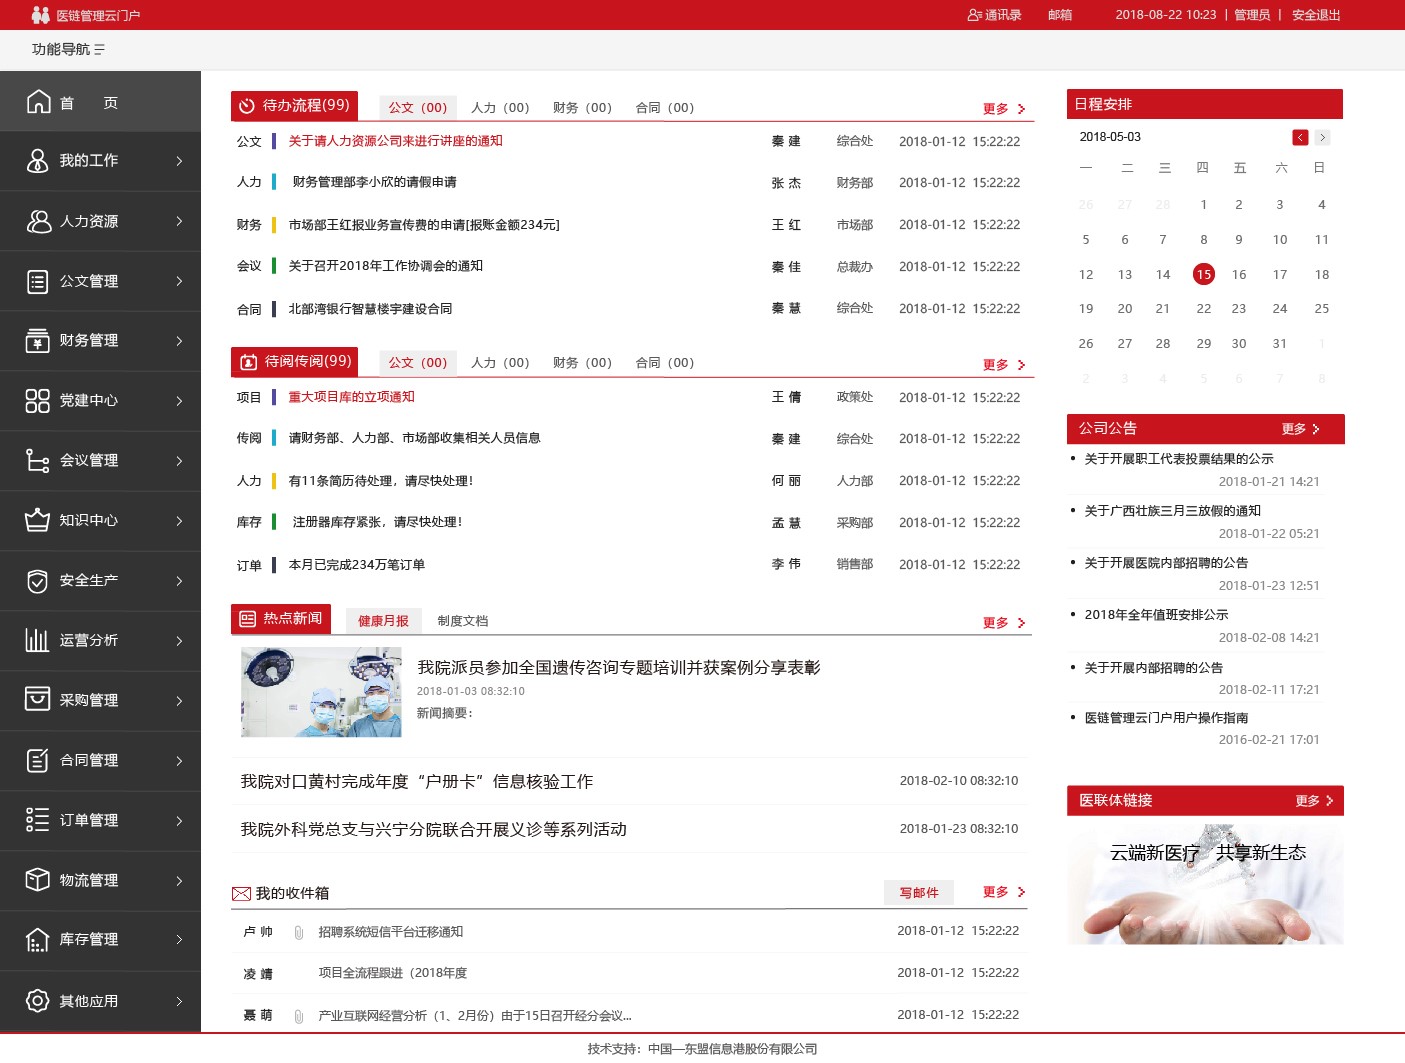Click the 人力资源 icon in sidebar
Screen dimensions: 1405x1063
(x=38, y=221)
